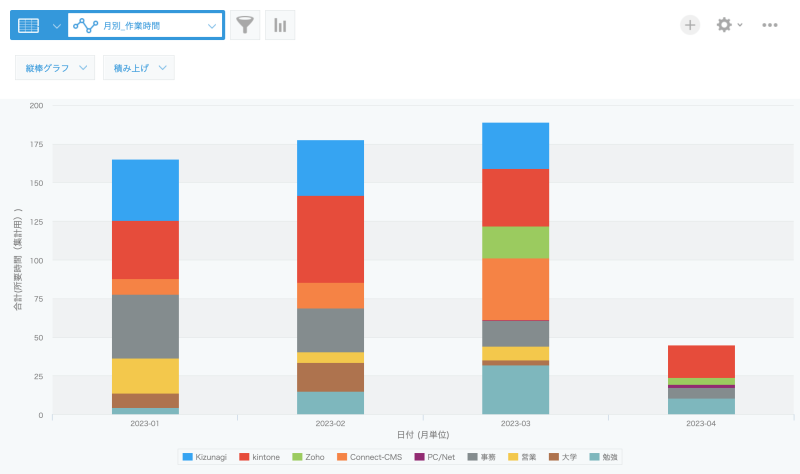Click the 日付 (月単位) axis title
Viewport: 800px width, 474px height.
[423, 435]
